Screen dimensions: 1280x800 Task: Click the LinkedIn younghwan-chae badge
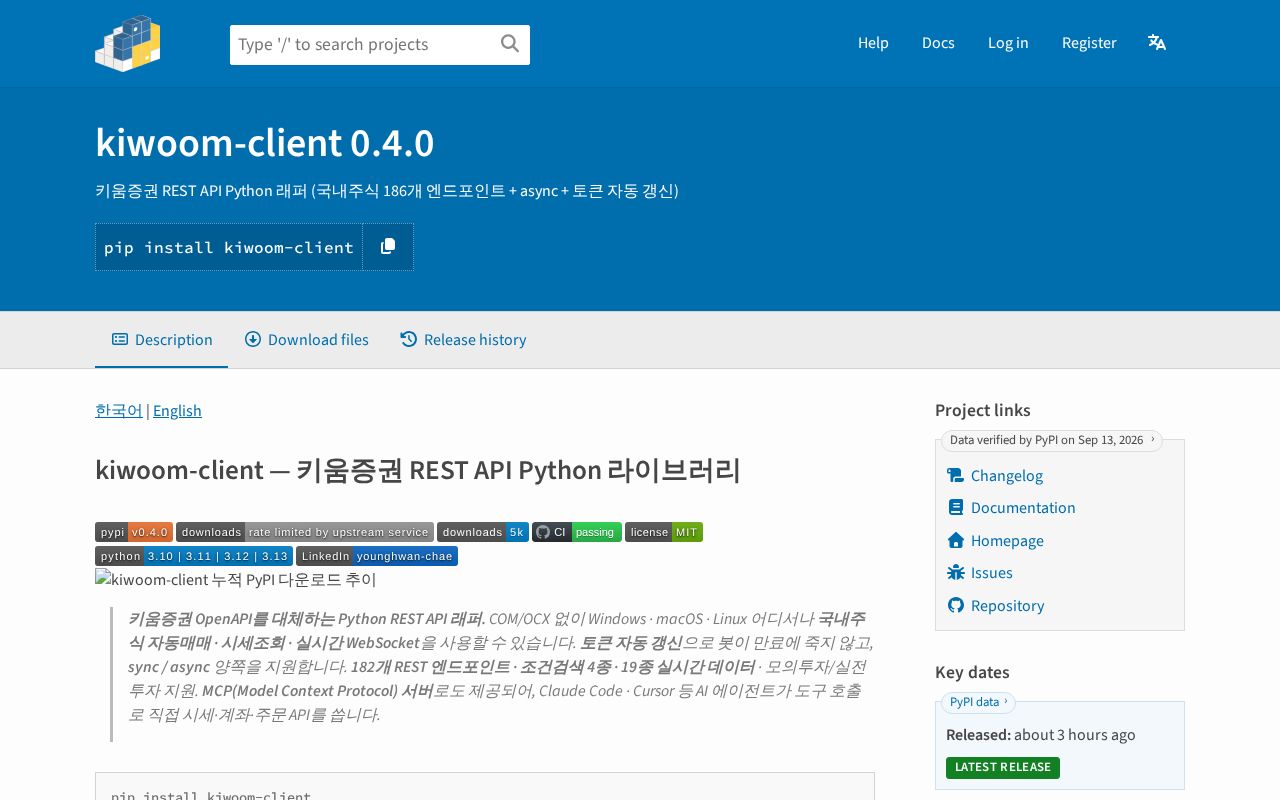pyautogui.click(x=377, y=556)
